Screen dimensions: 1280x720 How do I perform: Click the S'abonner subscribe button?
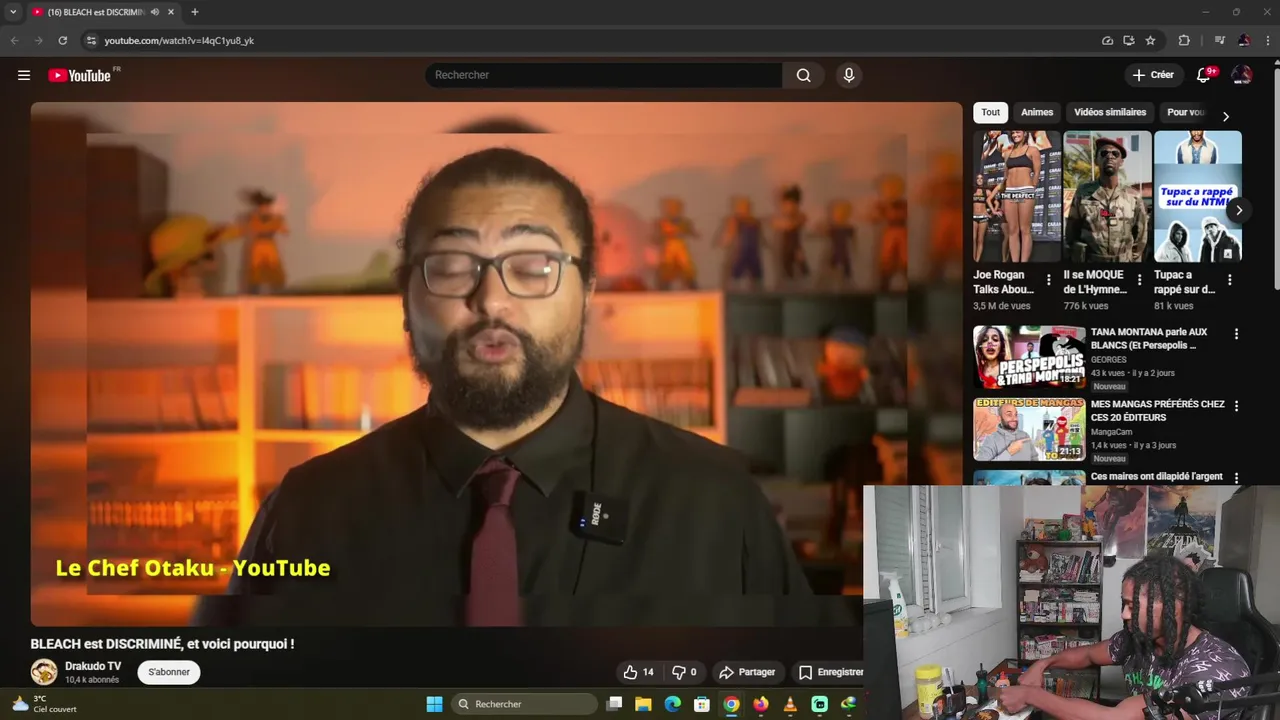click(x=169, y=672)
